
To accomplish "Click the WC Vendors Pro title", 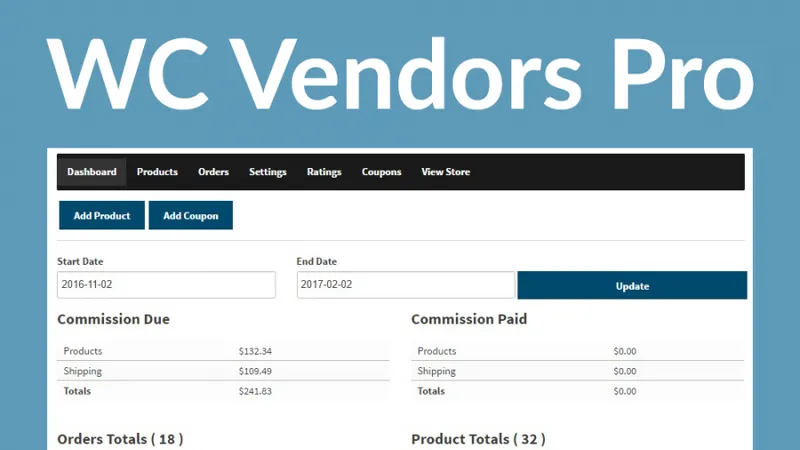I will coord(401,73).
